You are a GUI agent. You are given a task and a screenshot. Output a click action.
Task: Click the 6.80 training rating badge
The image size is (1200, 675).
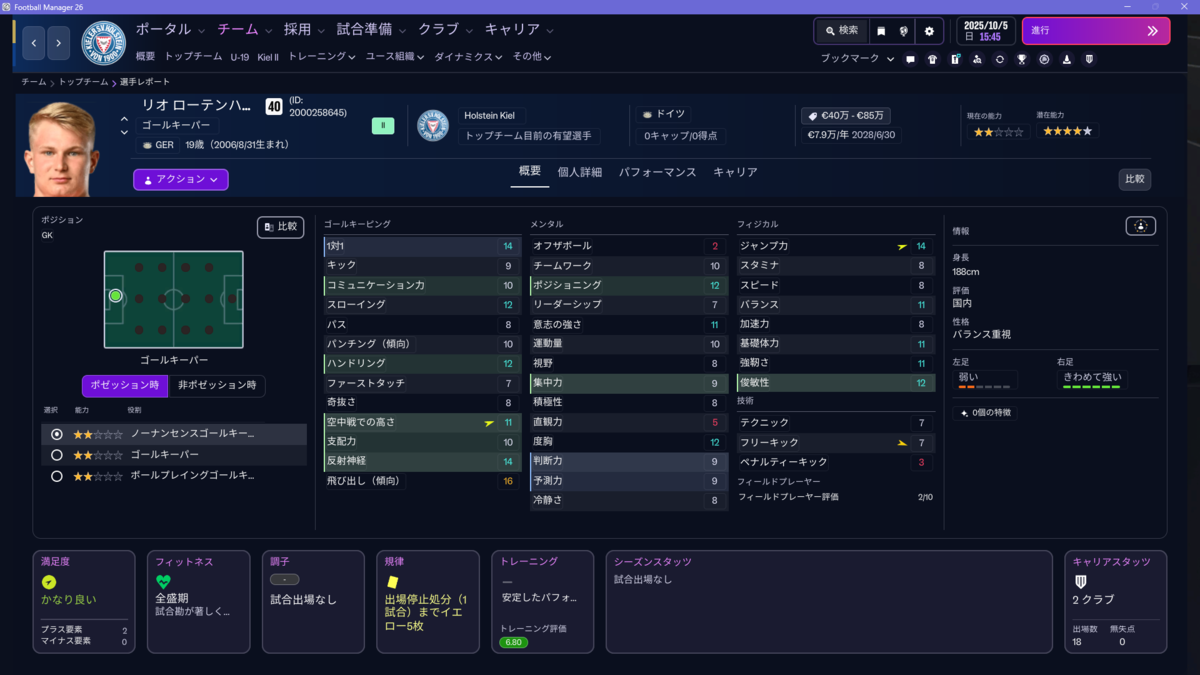(513, 642)
